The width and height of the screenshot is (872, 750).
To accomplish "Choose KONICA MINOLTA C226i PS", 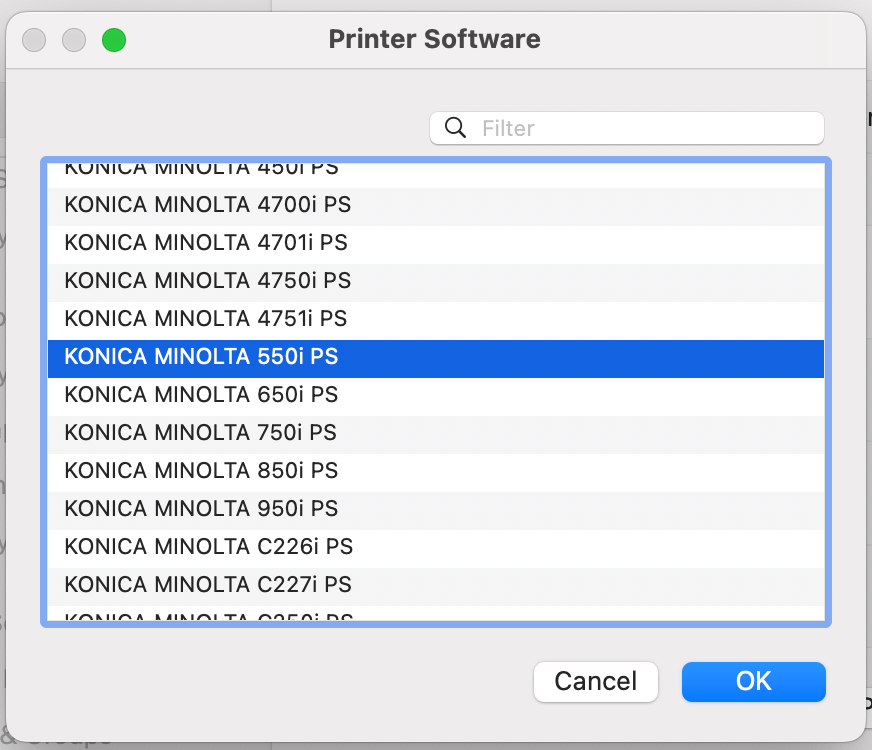I will [435, 547].
